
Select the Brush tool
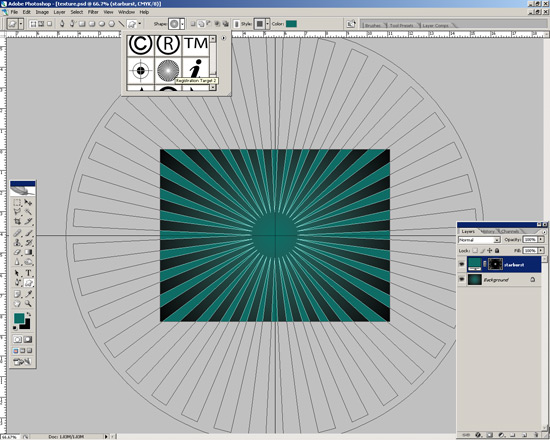28,233
